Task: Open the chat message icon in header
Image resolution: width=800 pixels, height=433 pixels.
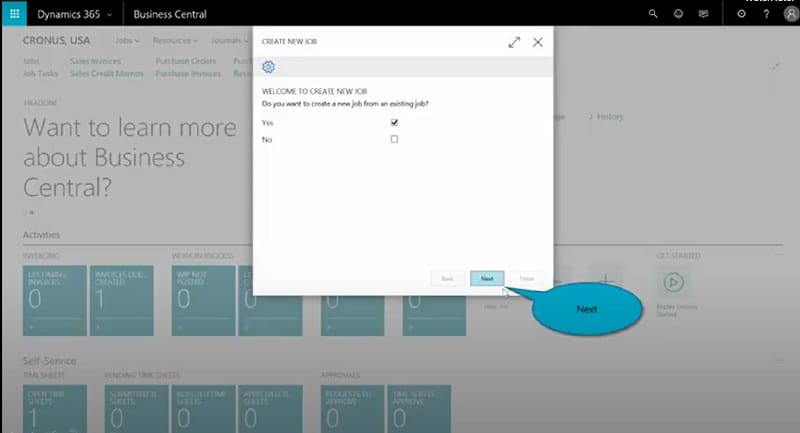Action: pyautogui.click(x=703, y=14)
